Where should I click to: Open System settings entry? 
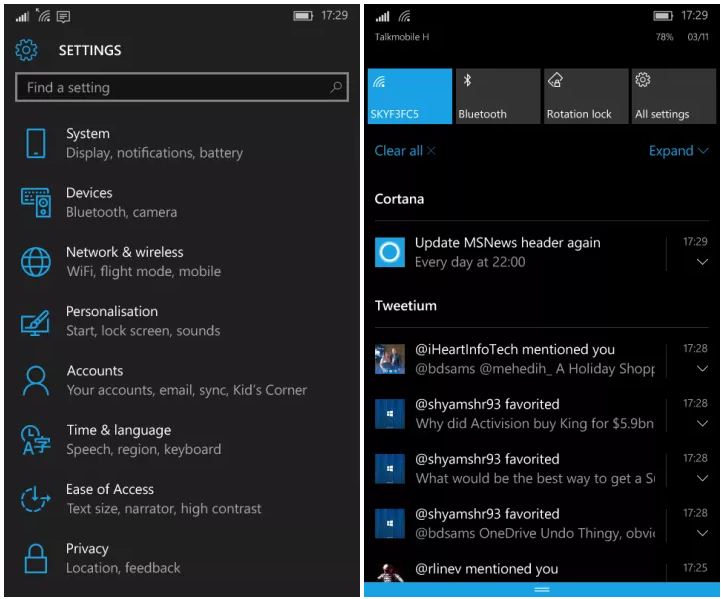182,143
